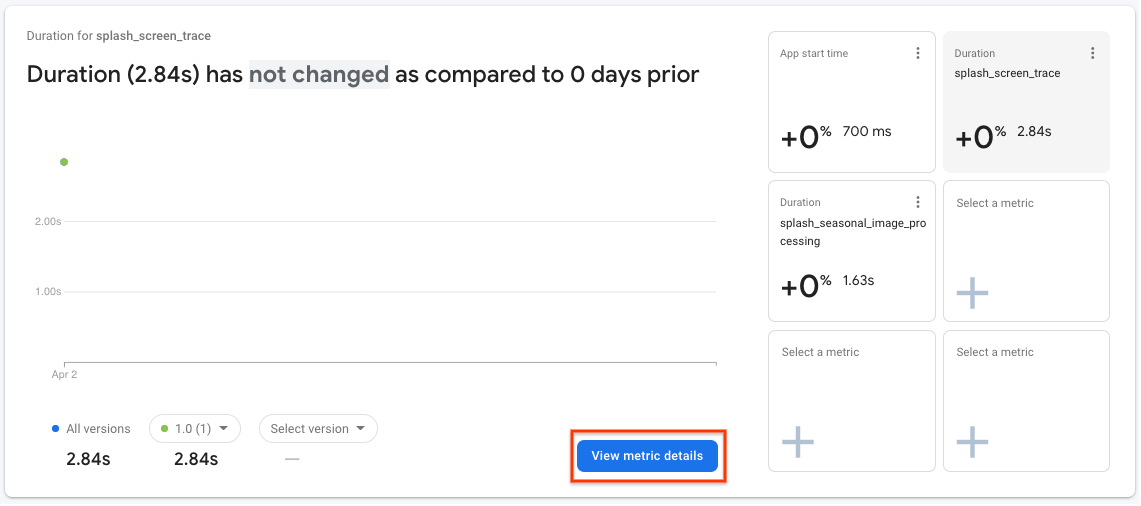Open splash_seasonal_image_processing card options menu

pos(918,203)
